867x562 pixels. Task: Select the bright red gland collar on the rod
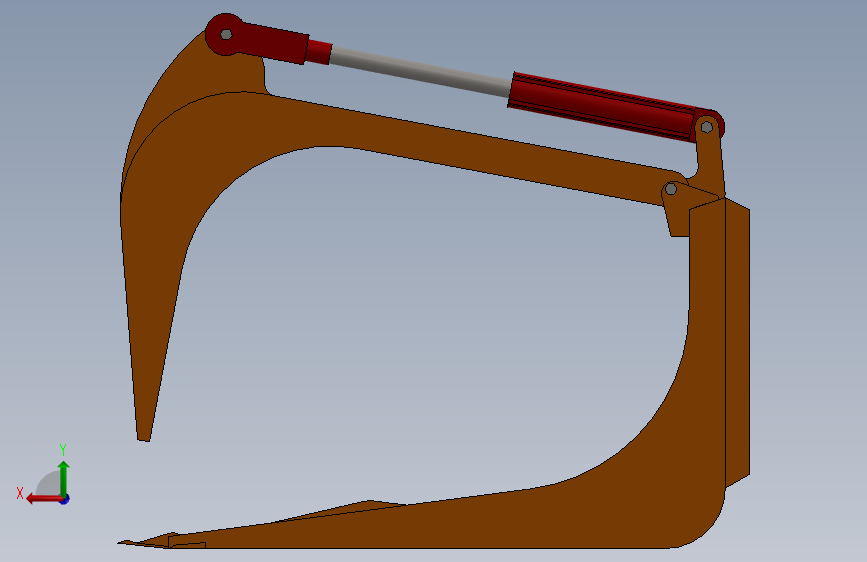(x=319, y=51)
